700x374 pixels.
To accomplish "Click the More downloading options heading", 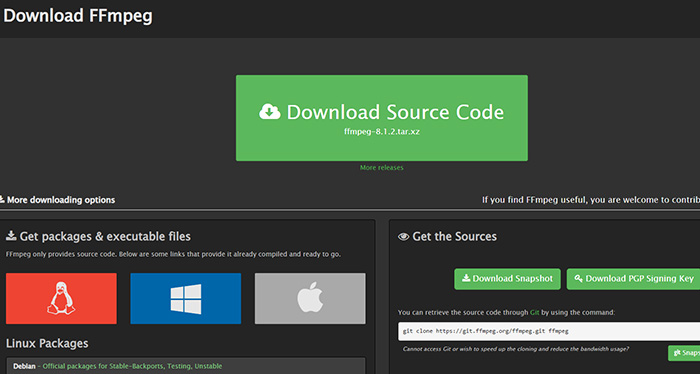I will point(58,200).
